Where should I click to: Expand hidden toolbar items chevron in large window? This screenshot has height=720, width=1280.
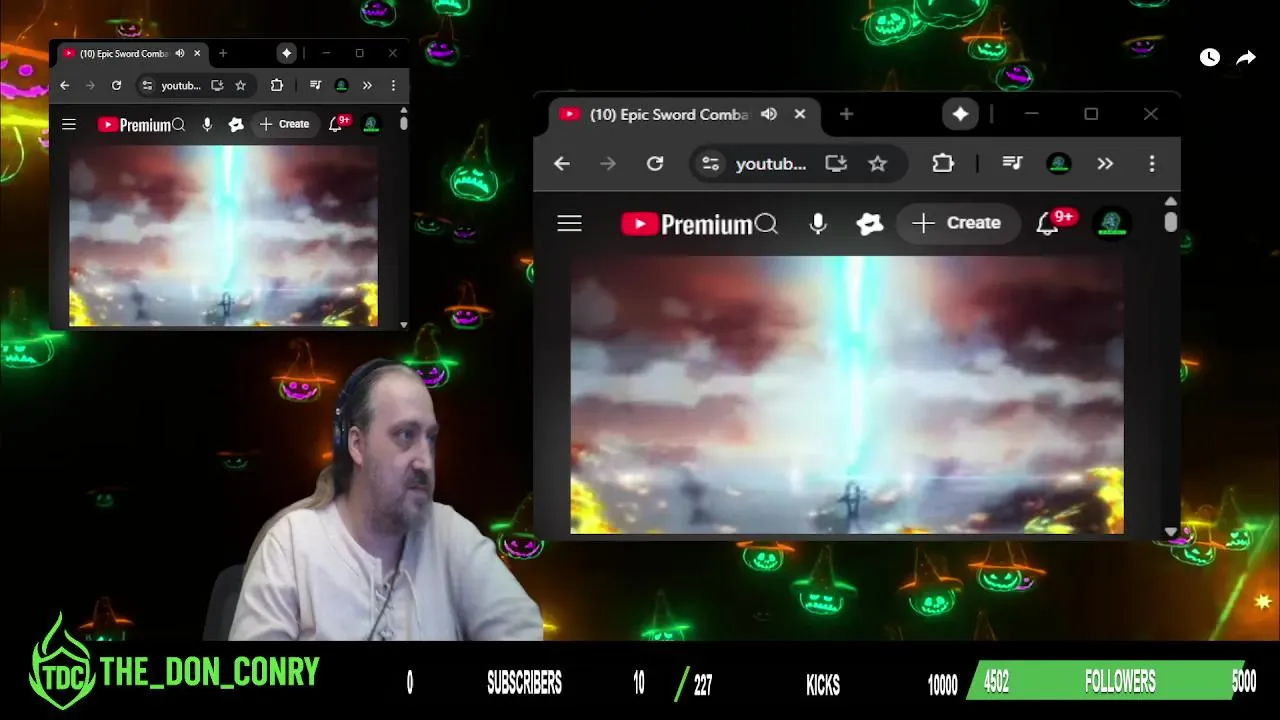point(1105,163)
